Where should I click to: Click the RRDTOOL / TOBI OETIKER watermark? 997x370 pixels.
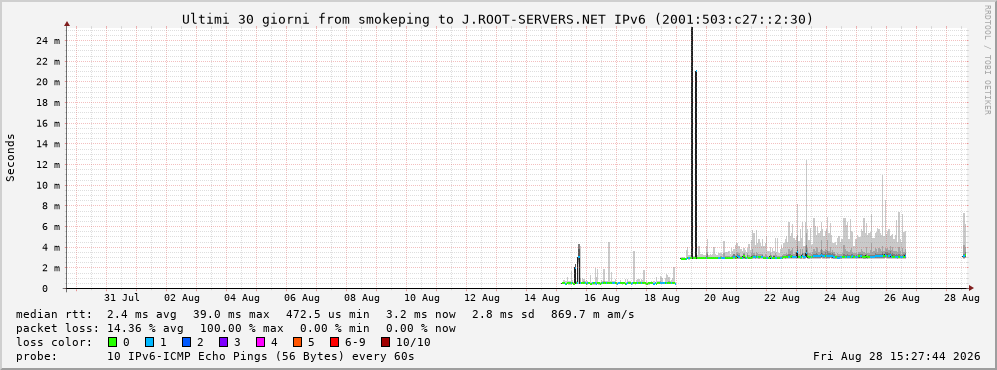click(987, 59)
